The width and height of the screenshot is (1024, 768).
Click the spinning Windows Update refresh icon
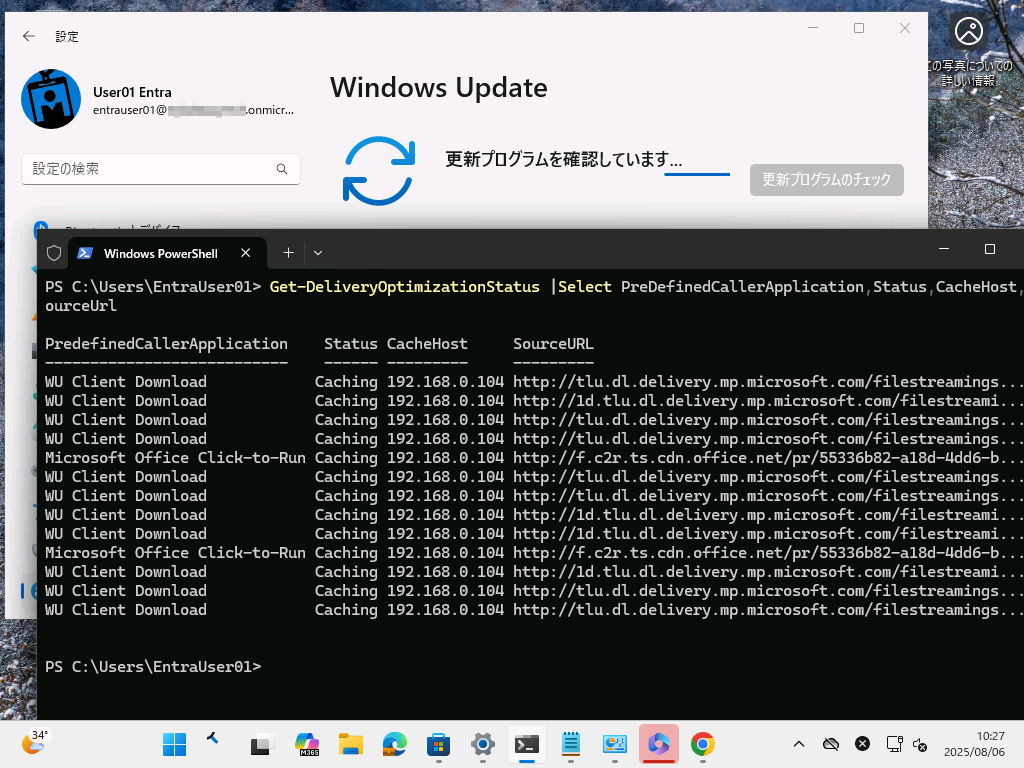click(379, 172)
